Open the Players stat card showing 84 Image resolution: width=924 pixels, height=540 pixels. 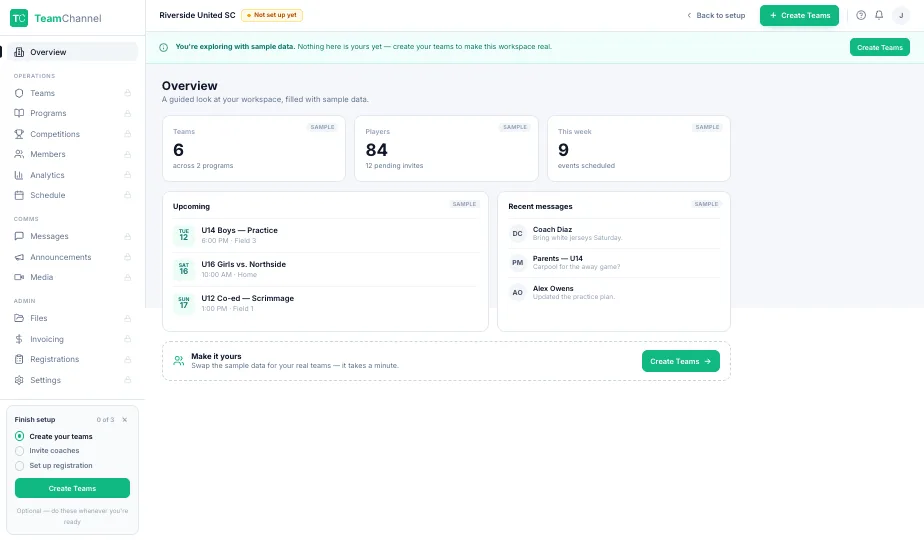tap(446, 149)
